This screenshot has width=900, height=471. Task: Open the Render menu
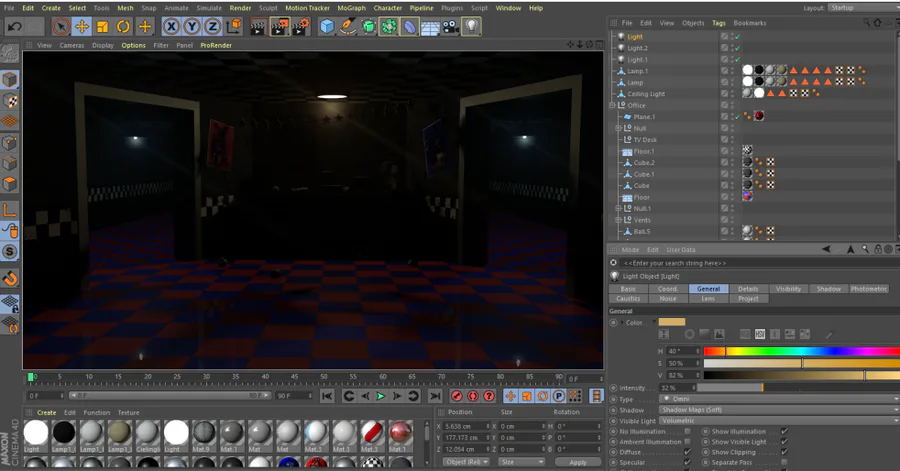click(240, 8)
